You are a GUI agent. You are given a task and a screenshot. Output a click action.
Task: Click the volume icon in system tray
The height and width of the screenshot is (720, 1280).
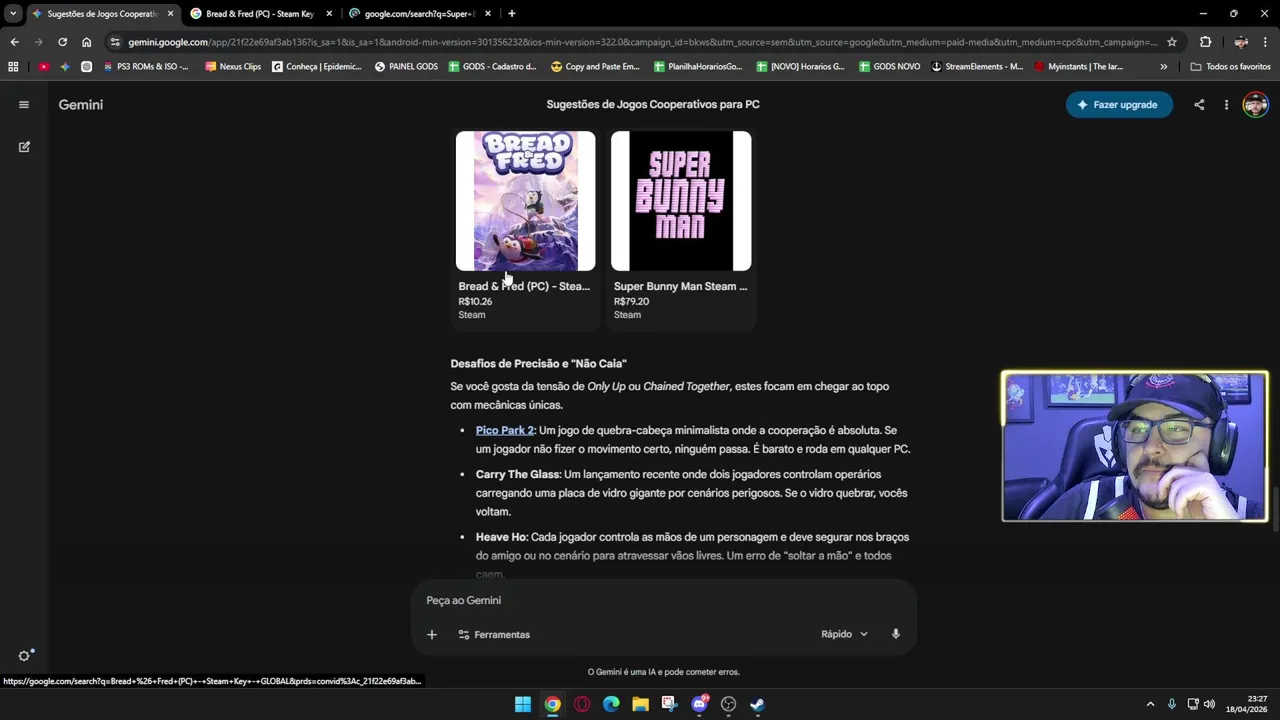pyautogui.click(x=1210, y=704)
